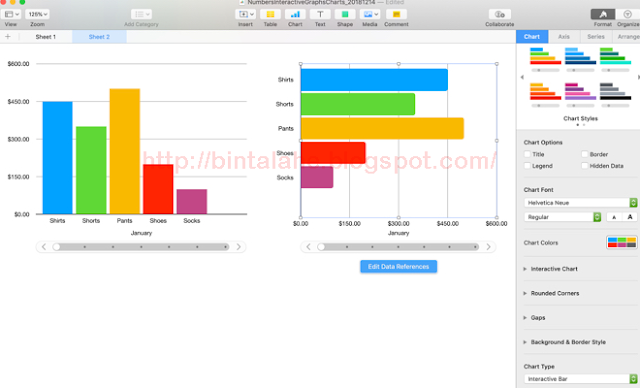Image resolution: width=640 pixels, height=388 pixels.
Task: Go to previous data set on right chart
Action: [x=308, y=247]
